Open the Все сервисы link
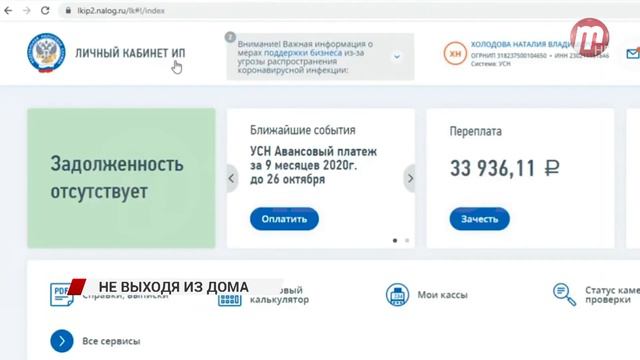Screen dimensions: 640x360 (x=111, y=341)
